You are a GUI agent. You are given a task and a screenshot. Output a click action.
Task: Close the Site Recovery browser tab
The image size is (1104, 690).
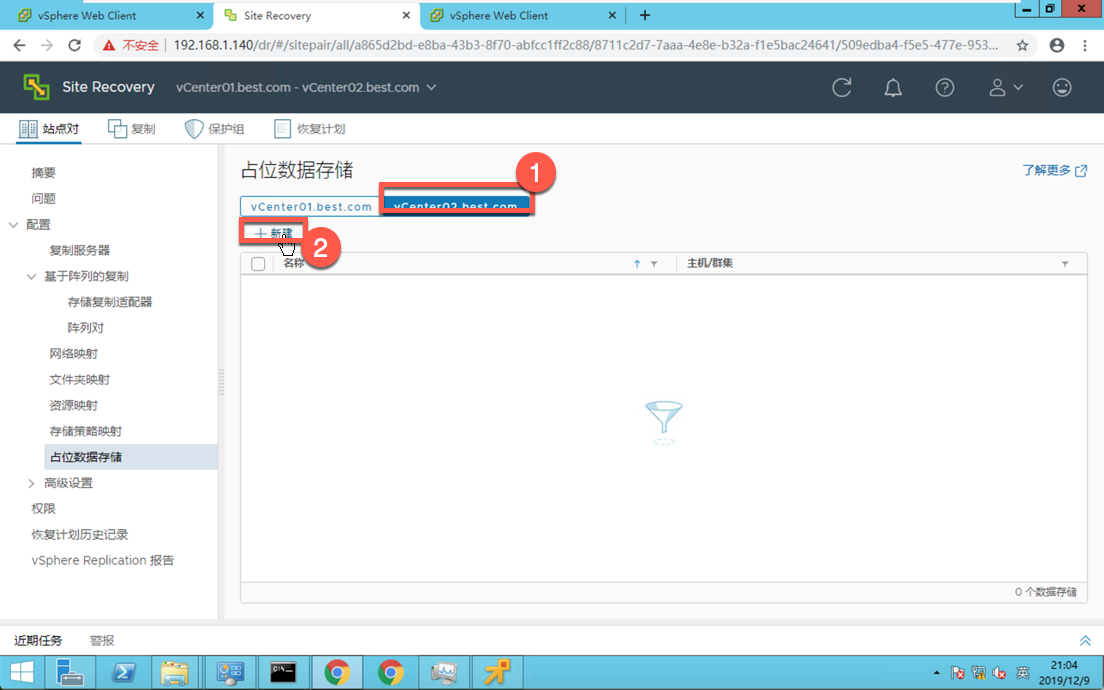pos(406,15)
